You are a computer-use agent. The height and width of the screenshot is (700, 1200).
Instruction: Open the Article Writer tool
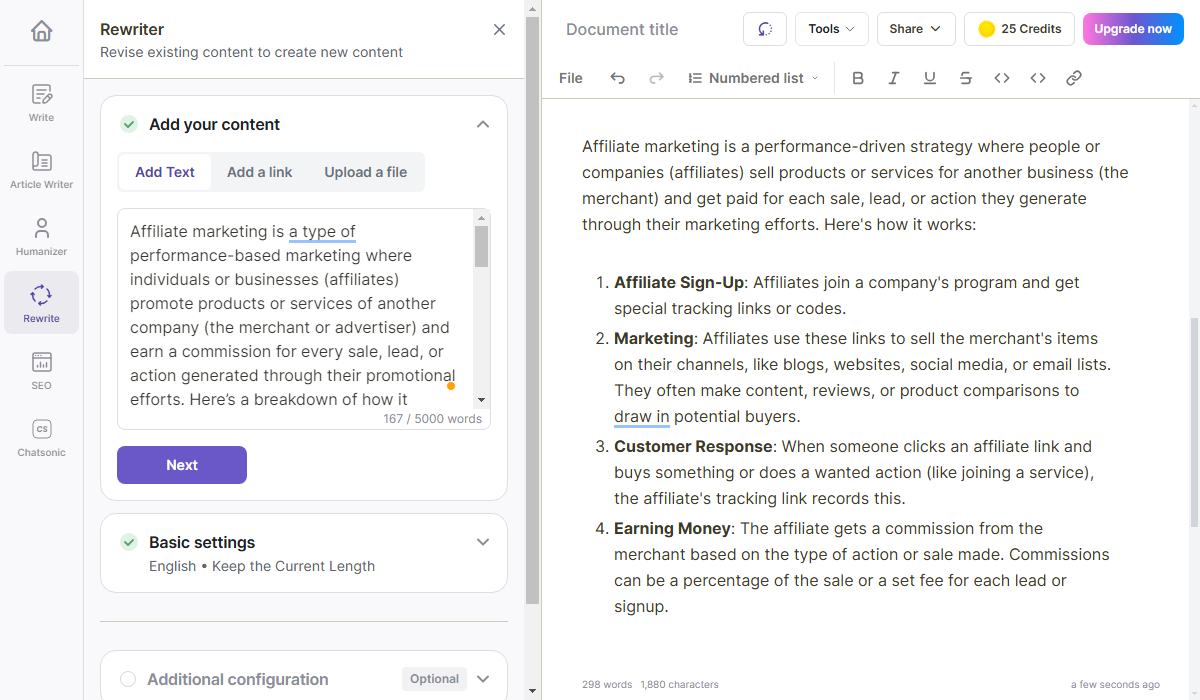point(41,169)
